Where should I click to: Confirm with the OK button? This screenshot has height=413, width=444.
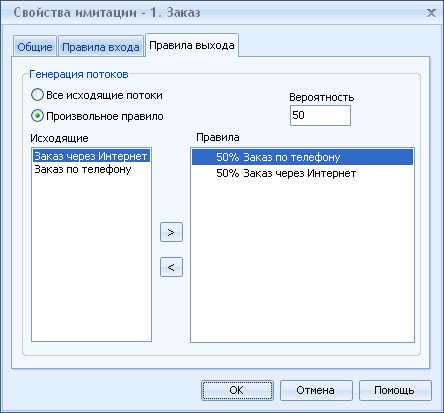[237, 390]
